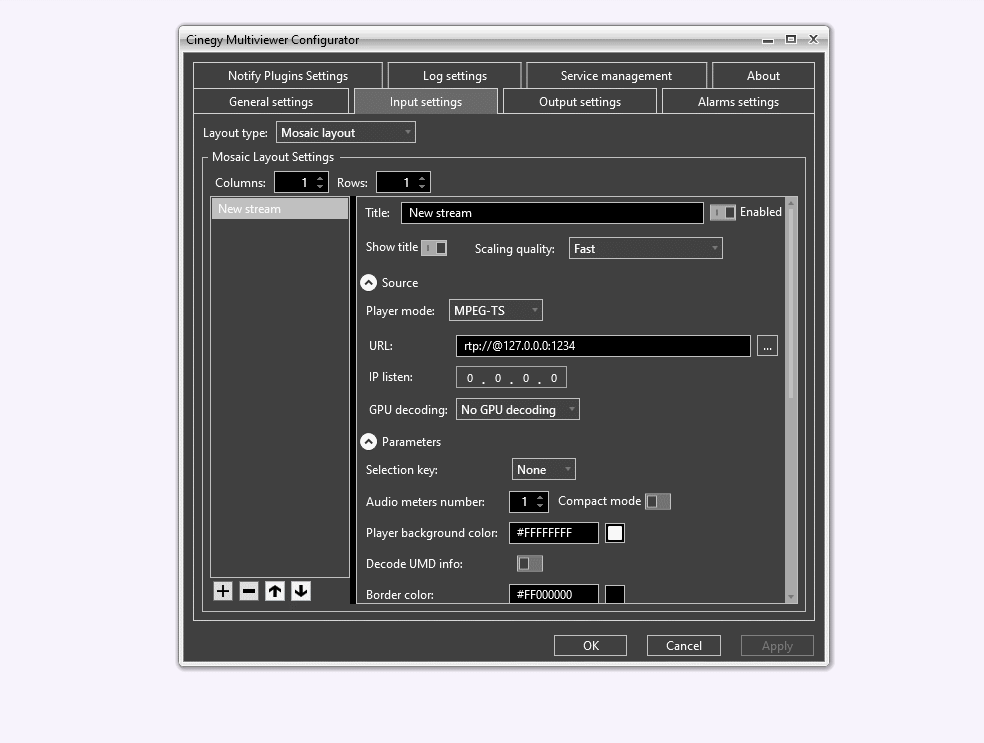Switch to Log settings tab
This screenshot has width=984, height=743.
coord(455,75)
